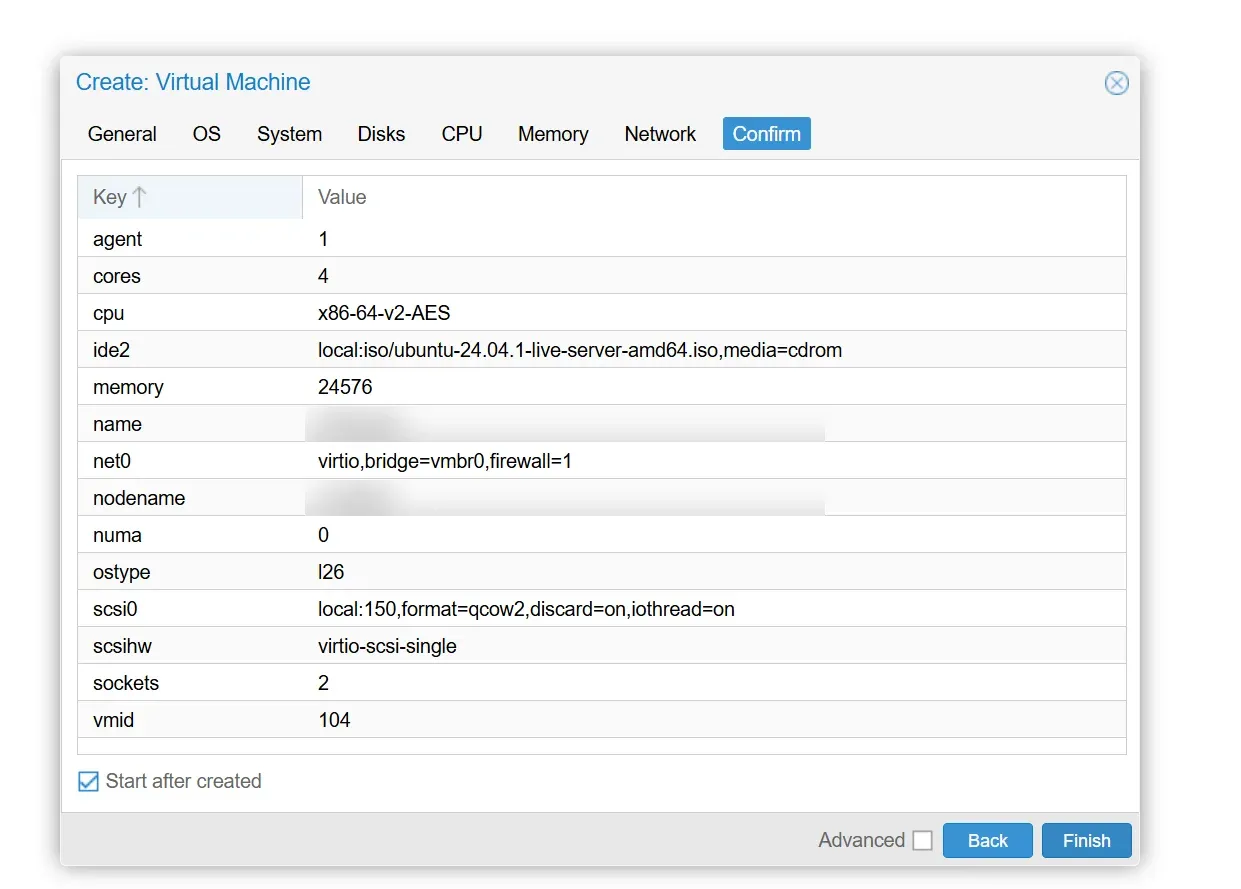1241x889 pixels.
Task: Click the nodename key cell
Action: pos(190,498)
